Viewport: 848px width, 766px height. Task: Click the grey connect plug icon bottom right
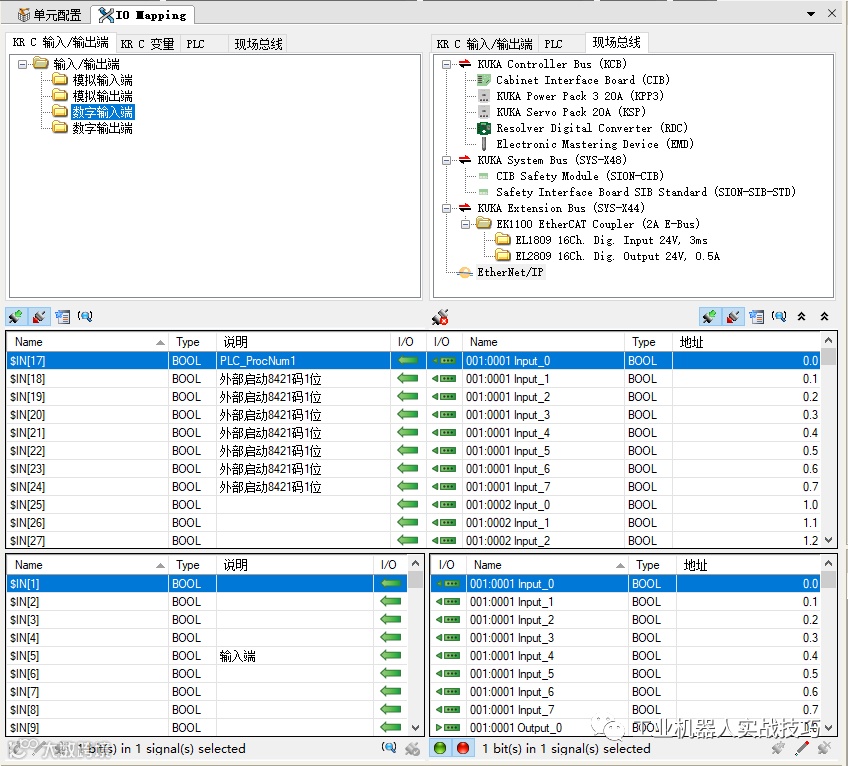[x=778, y=748]
